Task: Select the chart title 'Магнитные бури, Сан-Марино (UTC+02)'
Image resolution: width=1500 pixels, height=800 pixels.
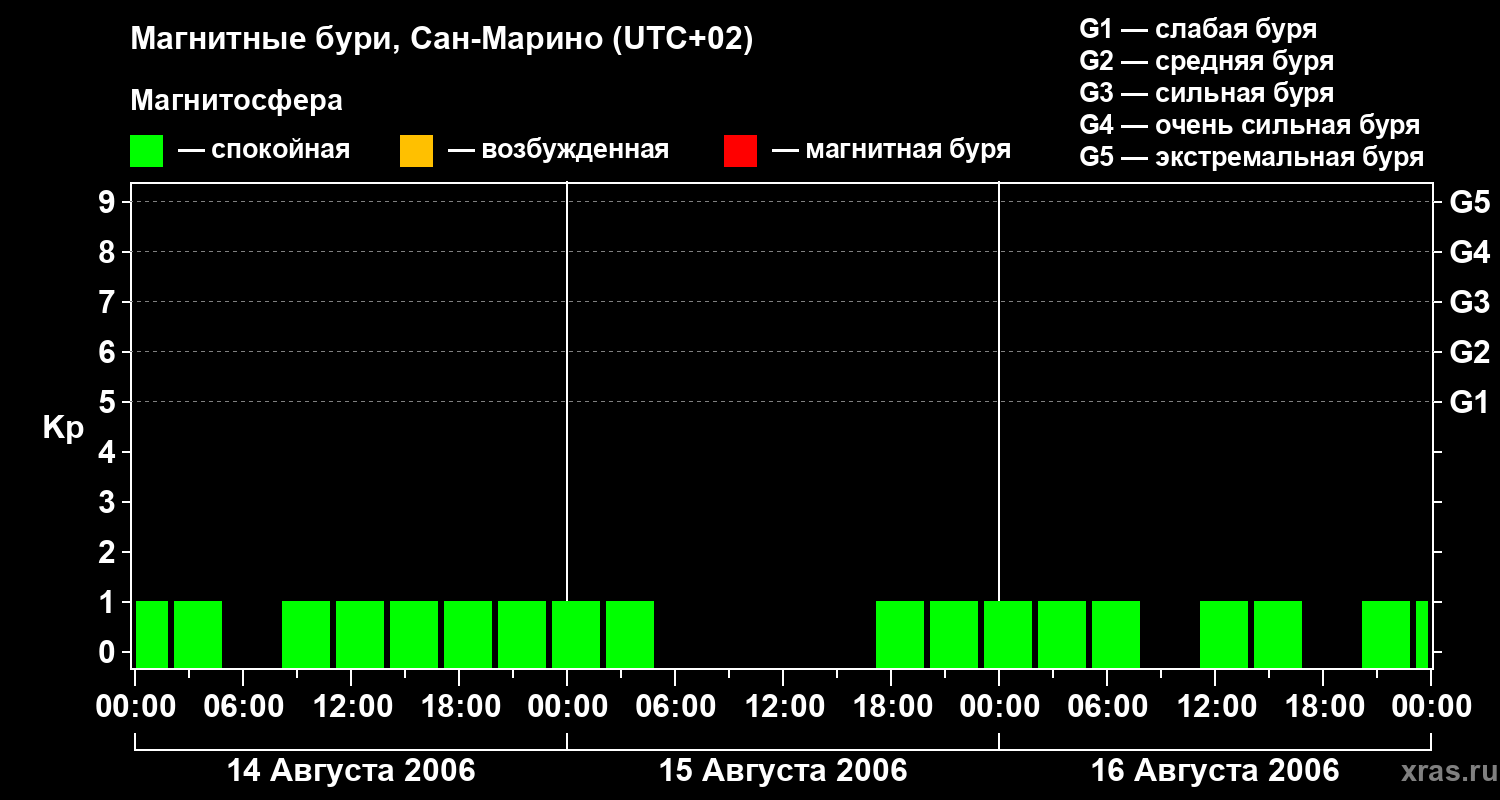Action: click(441, 40)
